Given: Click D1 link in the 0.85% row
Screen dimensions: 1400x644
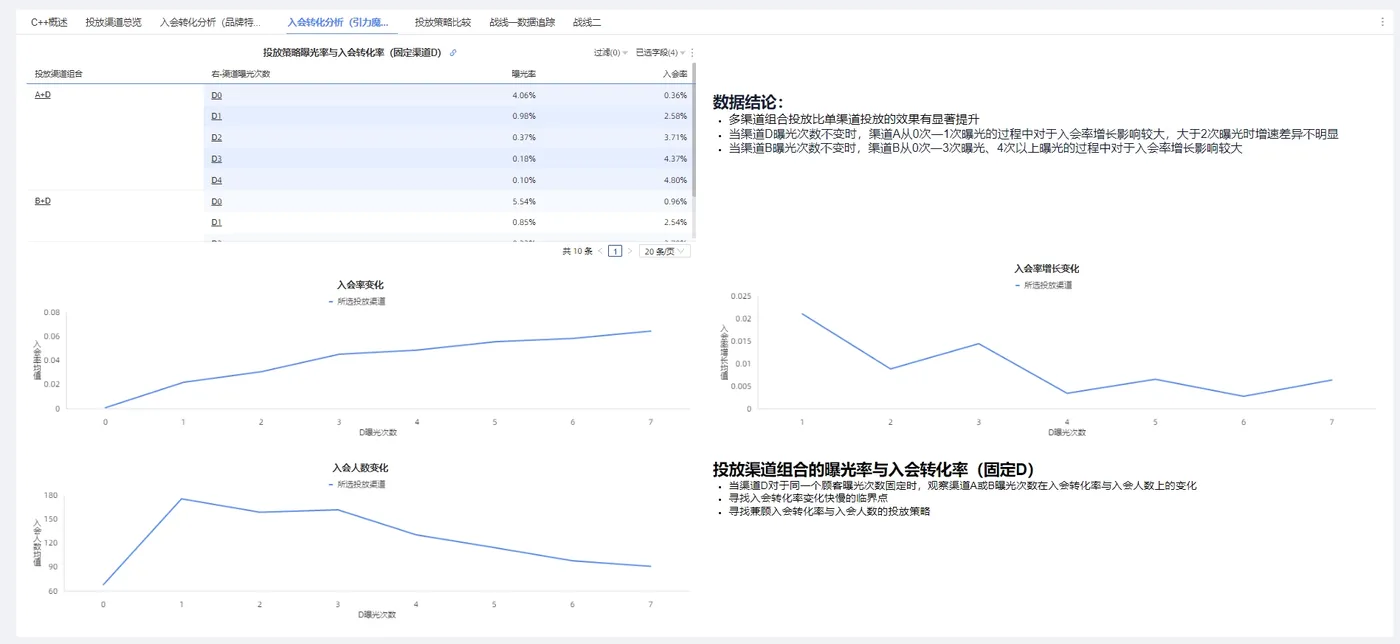Looking at the screenshot, I should (216, 222).
